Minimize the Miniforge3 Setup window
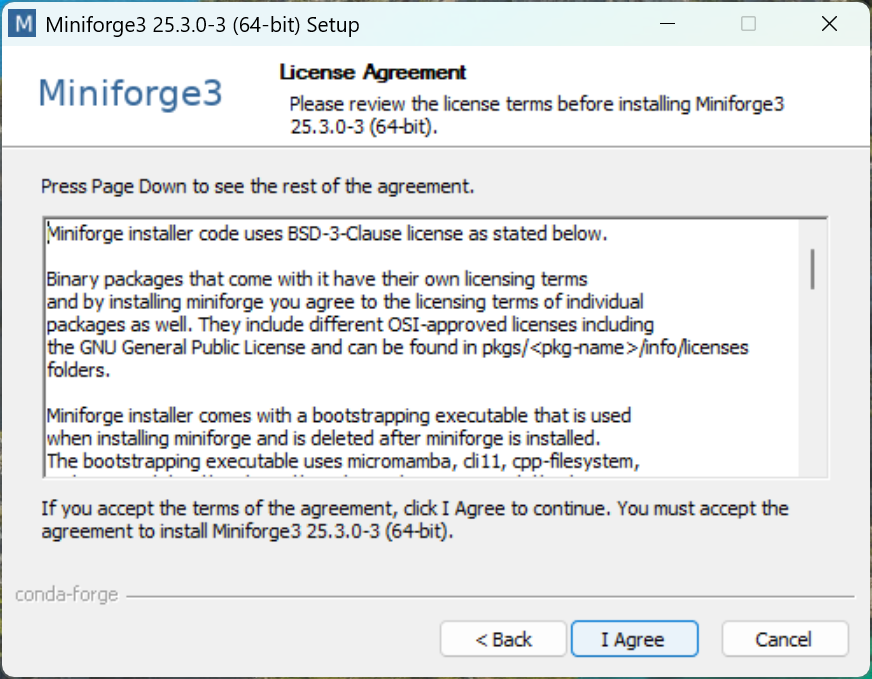 667,24
